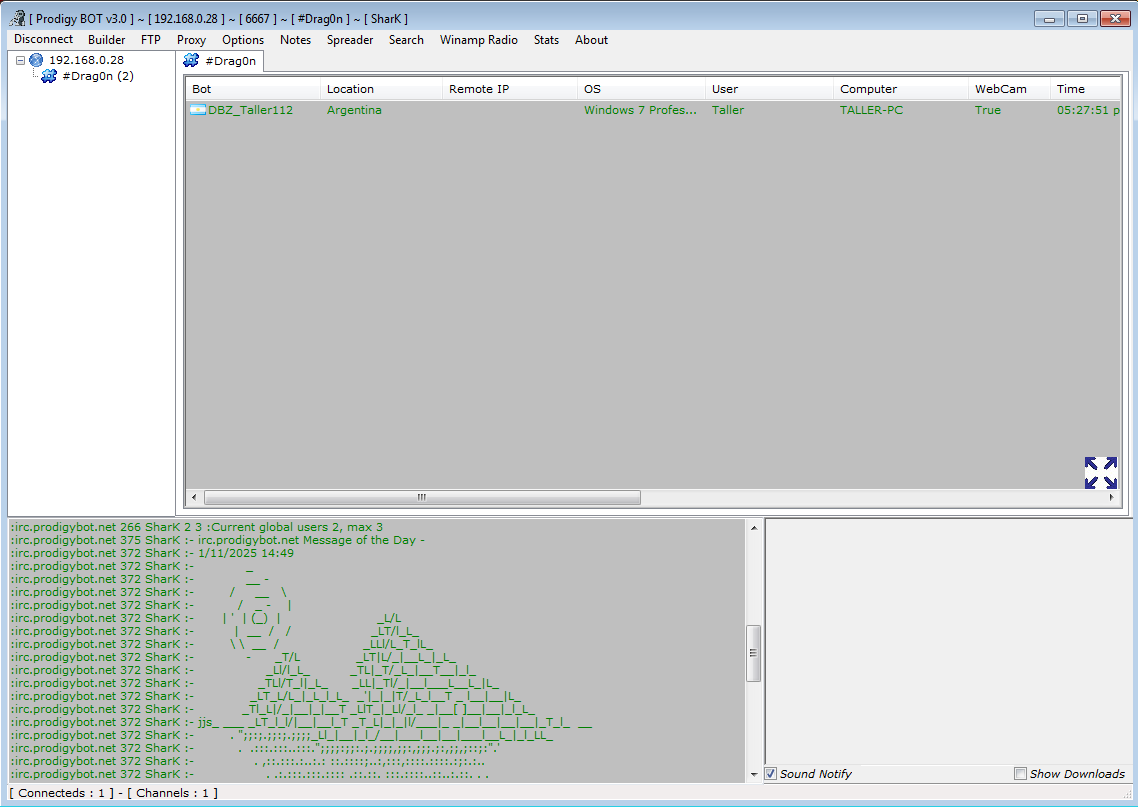Click the bot list's right scroll arrow
The width and height of the screenshot is (1138, 807).
point(1113,497)
